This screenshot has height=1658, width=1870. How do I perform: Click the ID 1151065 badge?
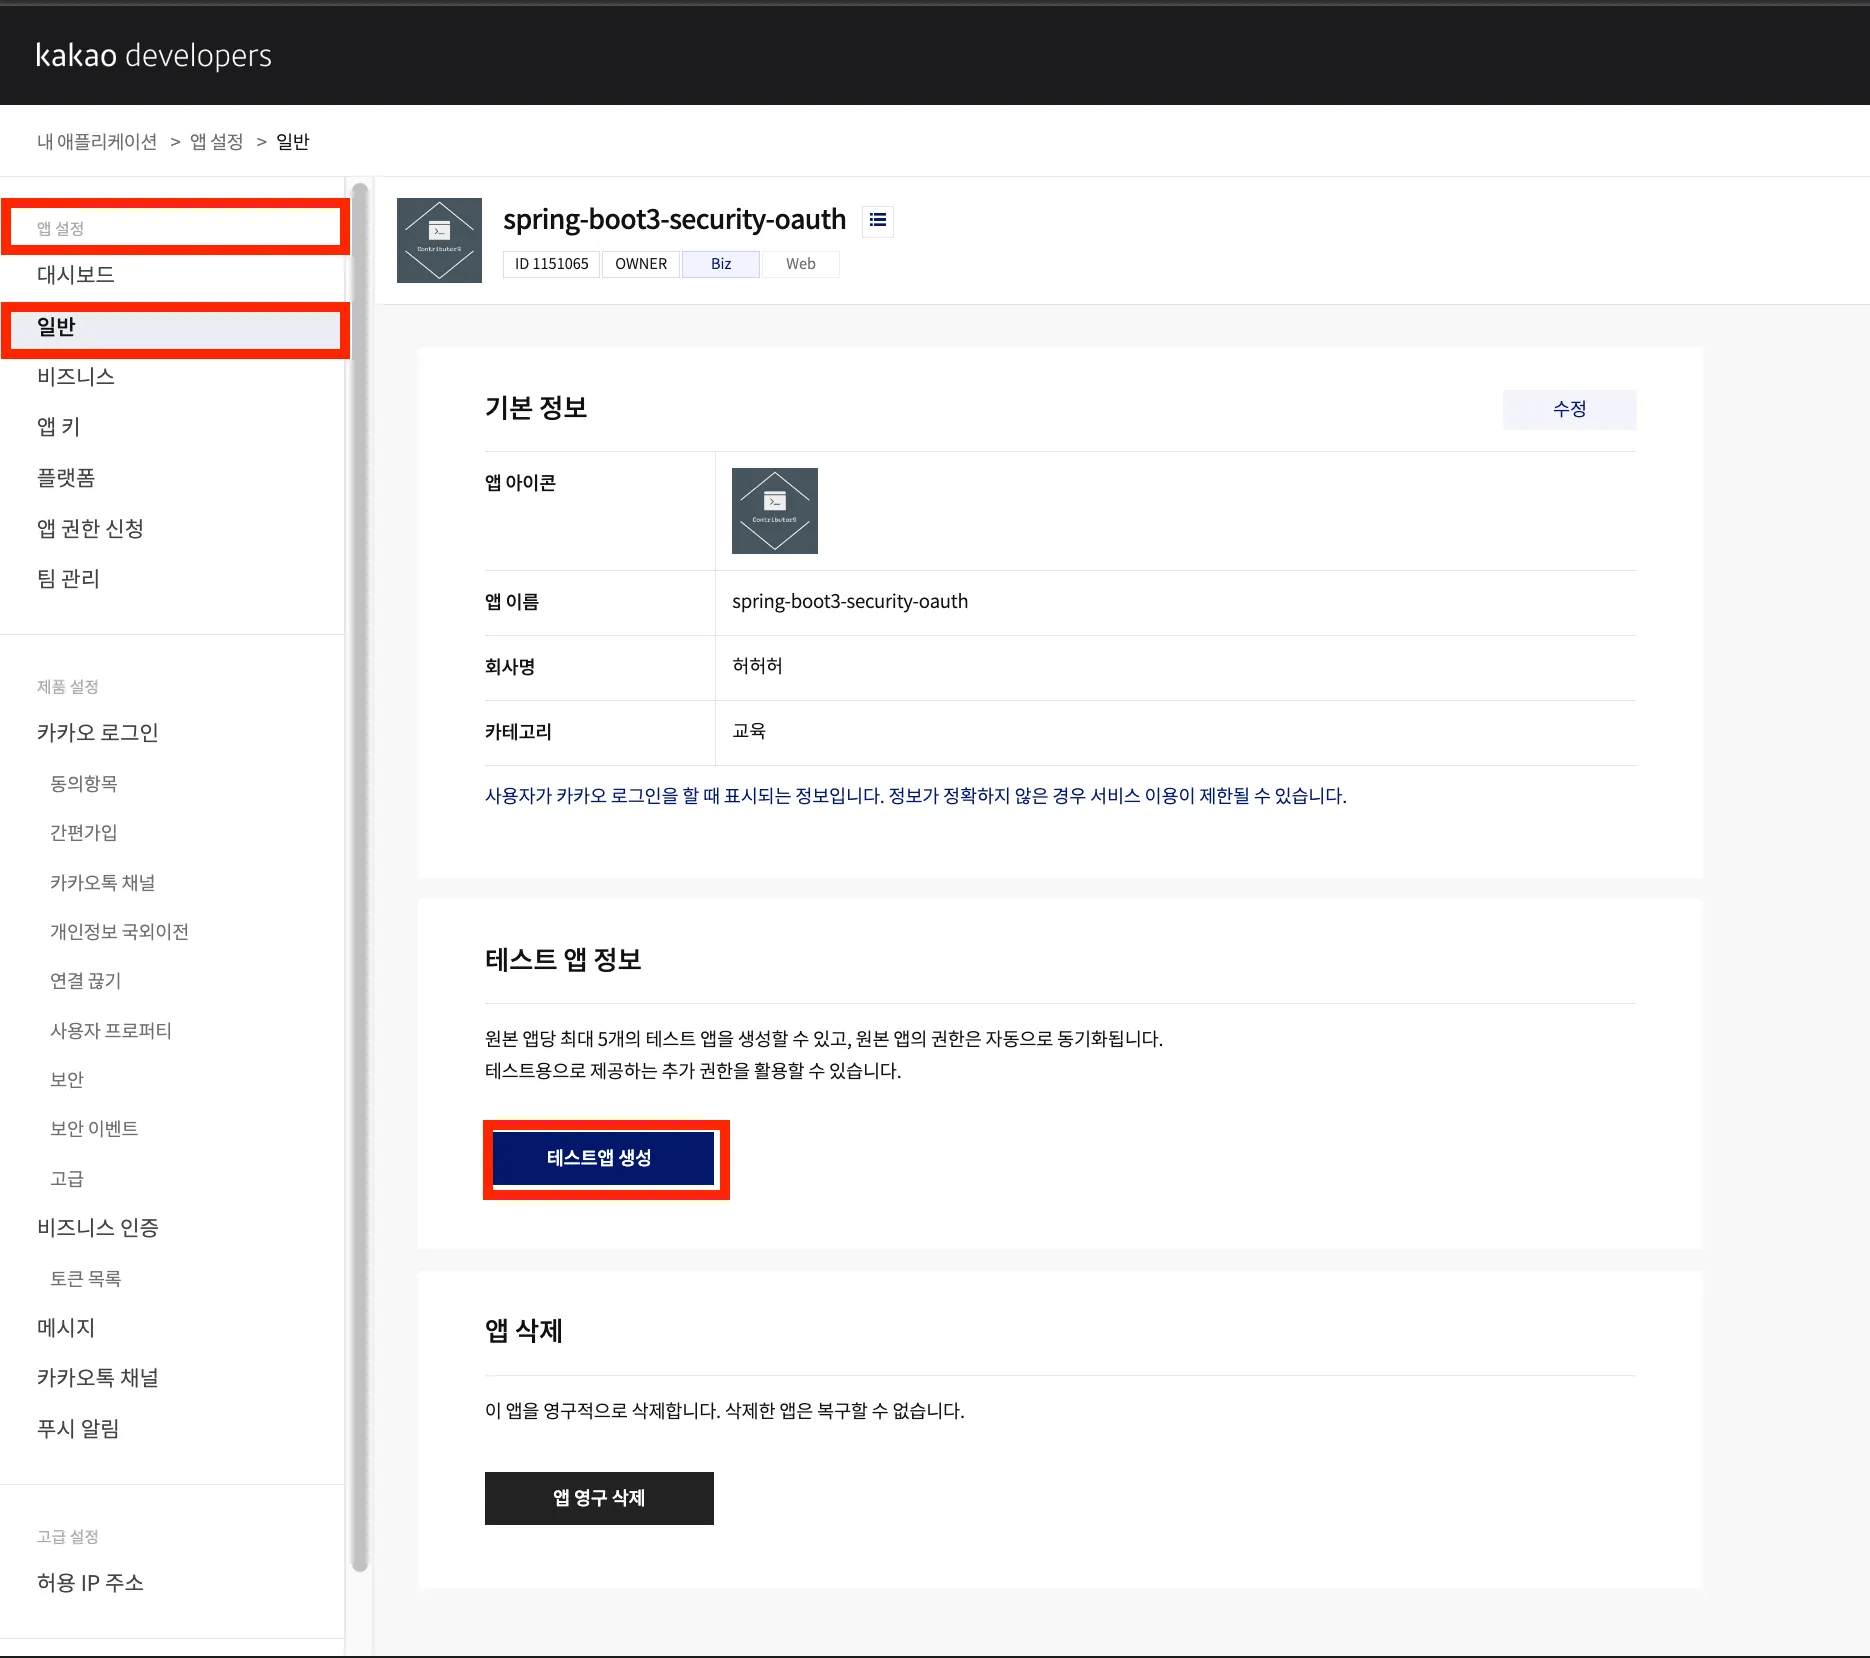click(551, 264)
